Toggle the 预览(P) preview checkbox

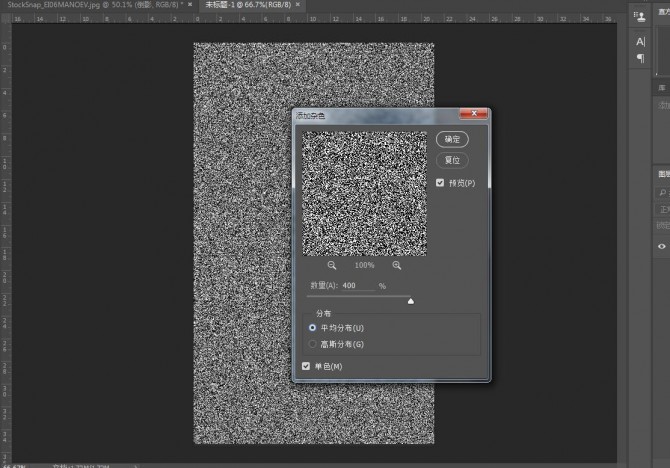click(x=441, y=183)
